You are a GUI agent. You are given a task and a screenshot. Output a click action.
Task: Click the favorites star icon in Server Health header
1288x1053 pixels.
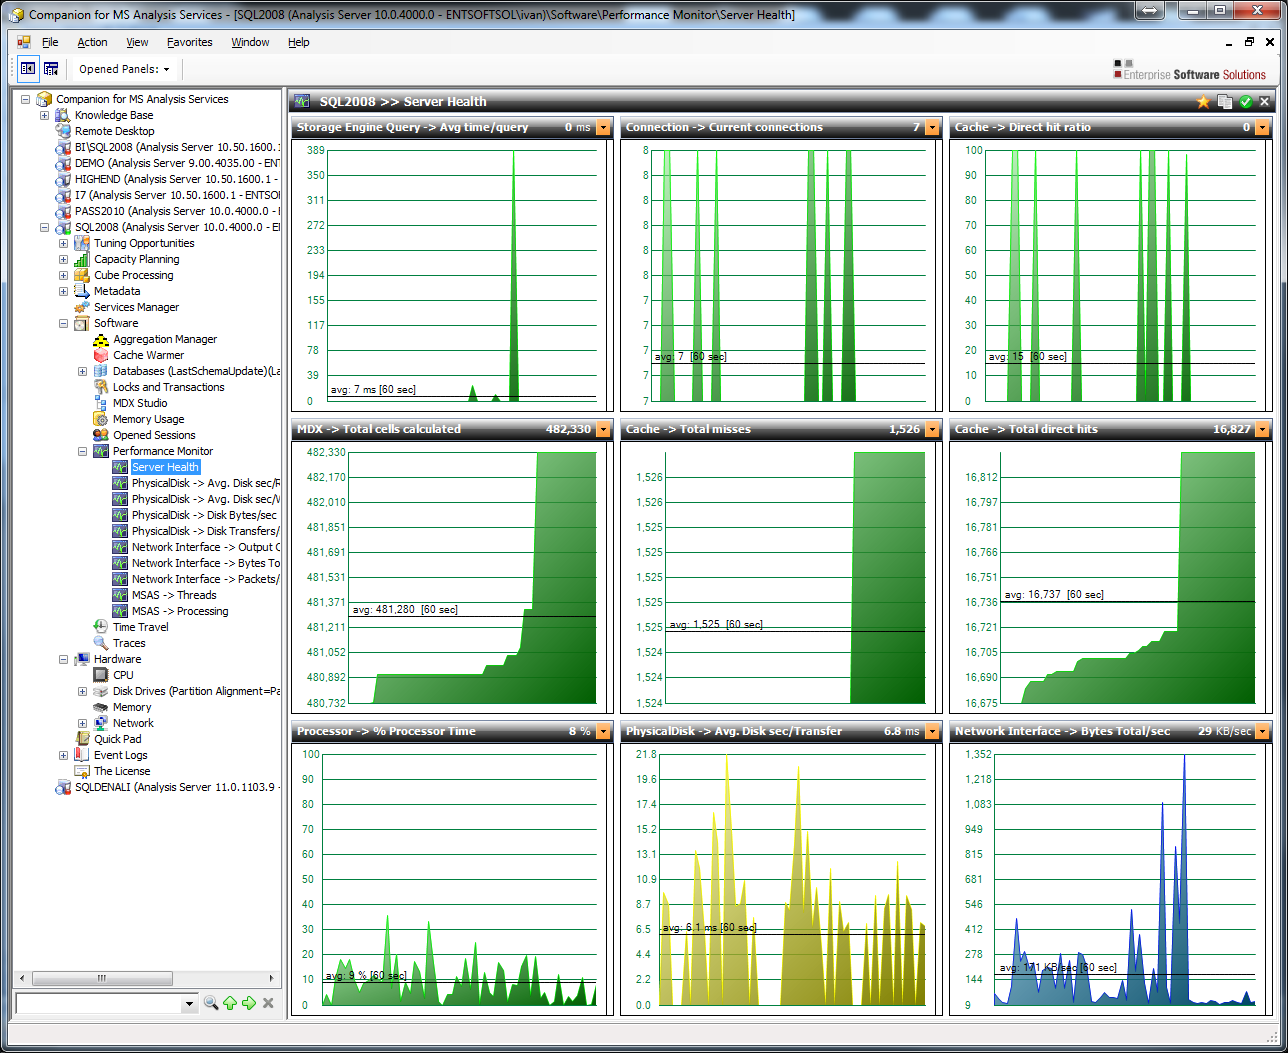(x=1203, y=102)
